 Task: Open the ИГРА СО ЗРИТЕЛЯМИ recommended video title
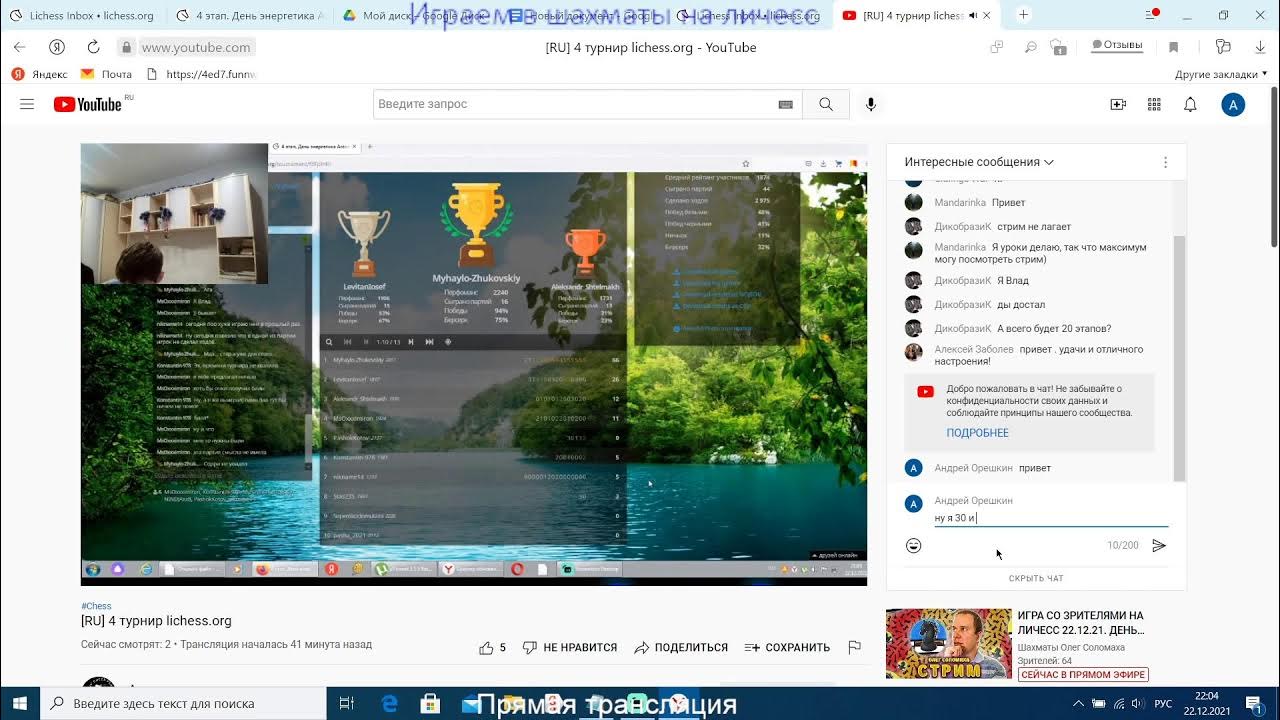pyautogui.click(x=1080, y=623)
